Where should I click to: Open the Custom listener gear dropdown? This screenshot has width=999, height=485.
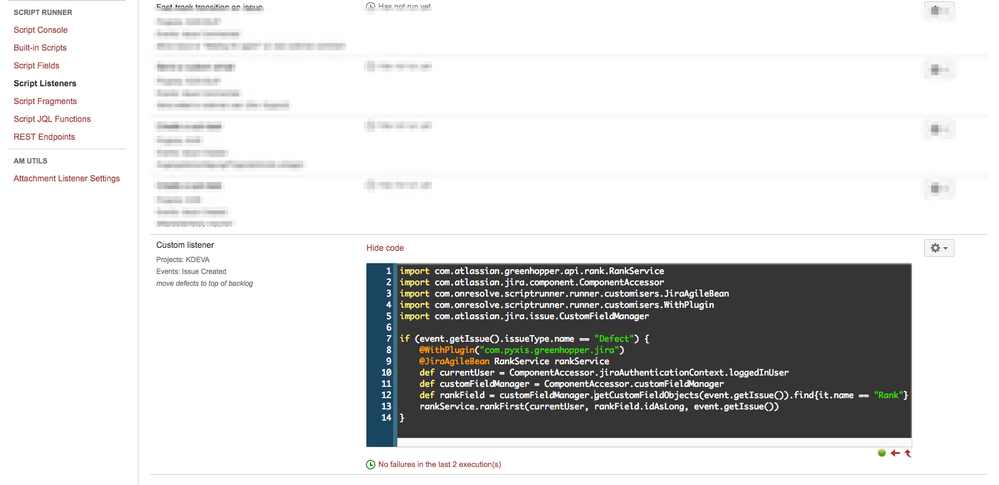[939, 248]
